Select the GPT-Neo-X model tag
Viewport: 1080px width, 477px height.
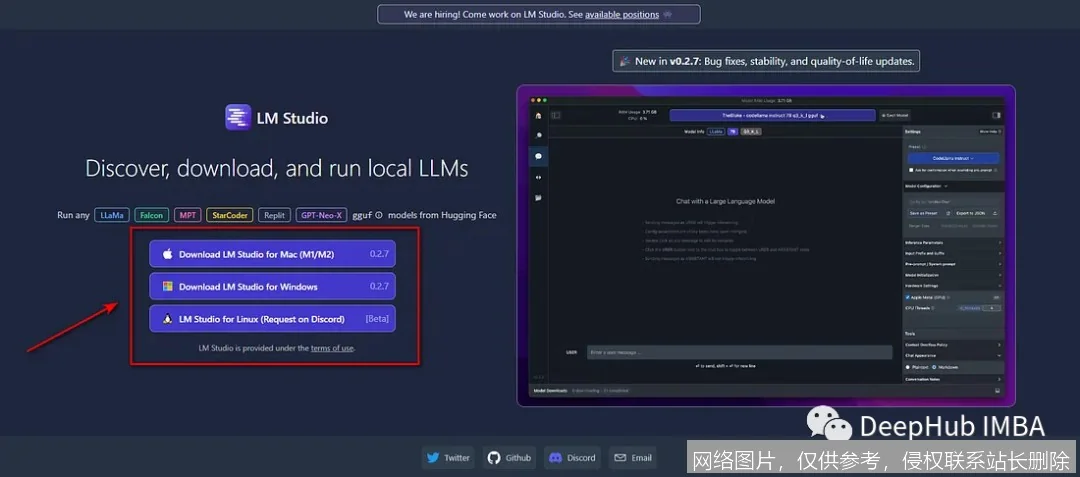pyautogui.click(x=322, y=215)
